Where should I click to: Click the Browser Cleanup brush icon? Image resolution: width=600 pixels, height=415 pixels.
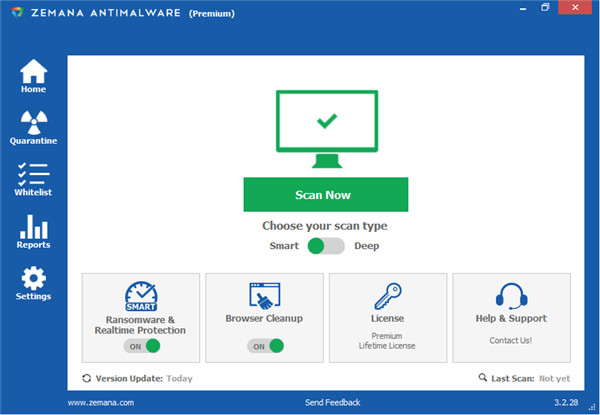pyautogui.click(x=264, y=296)
